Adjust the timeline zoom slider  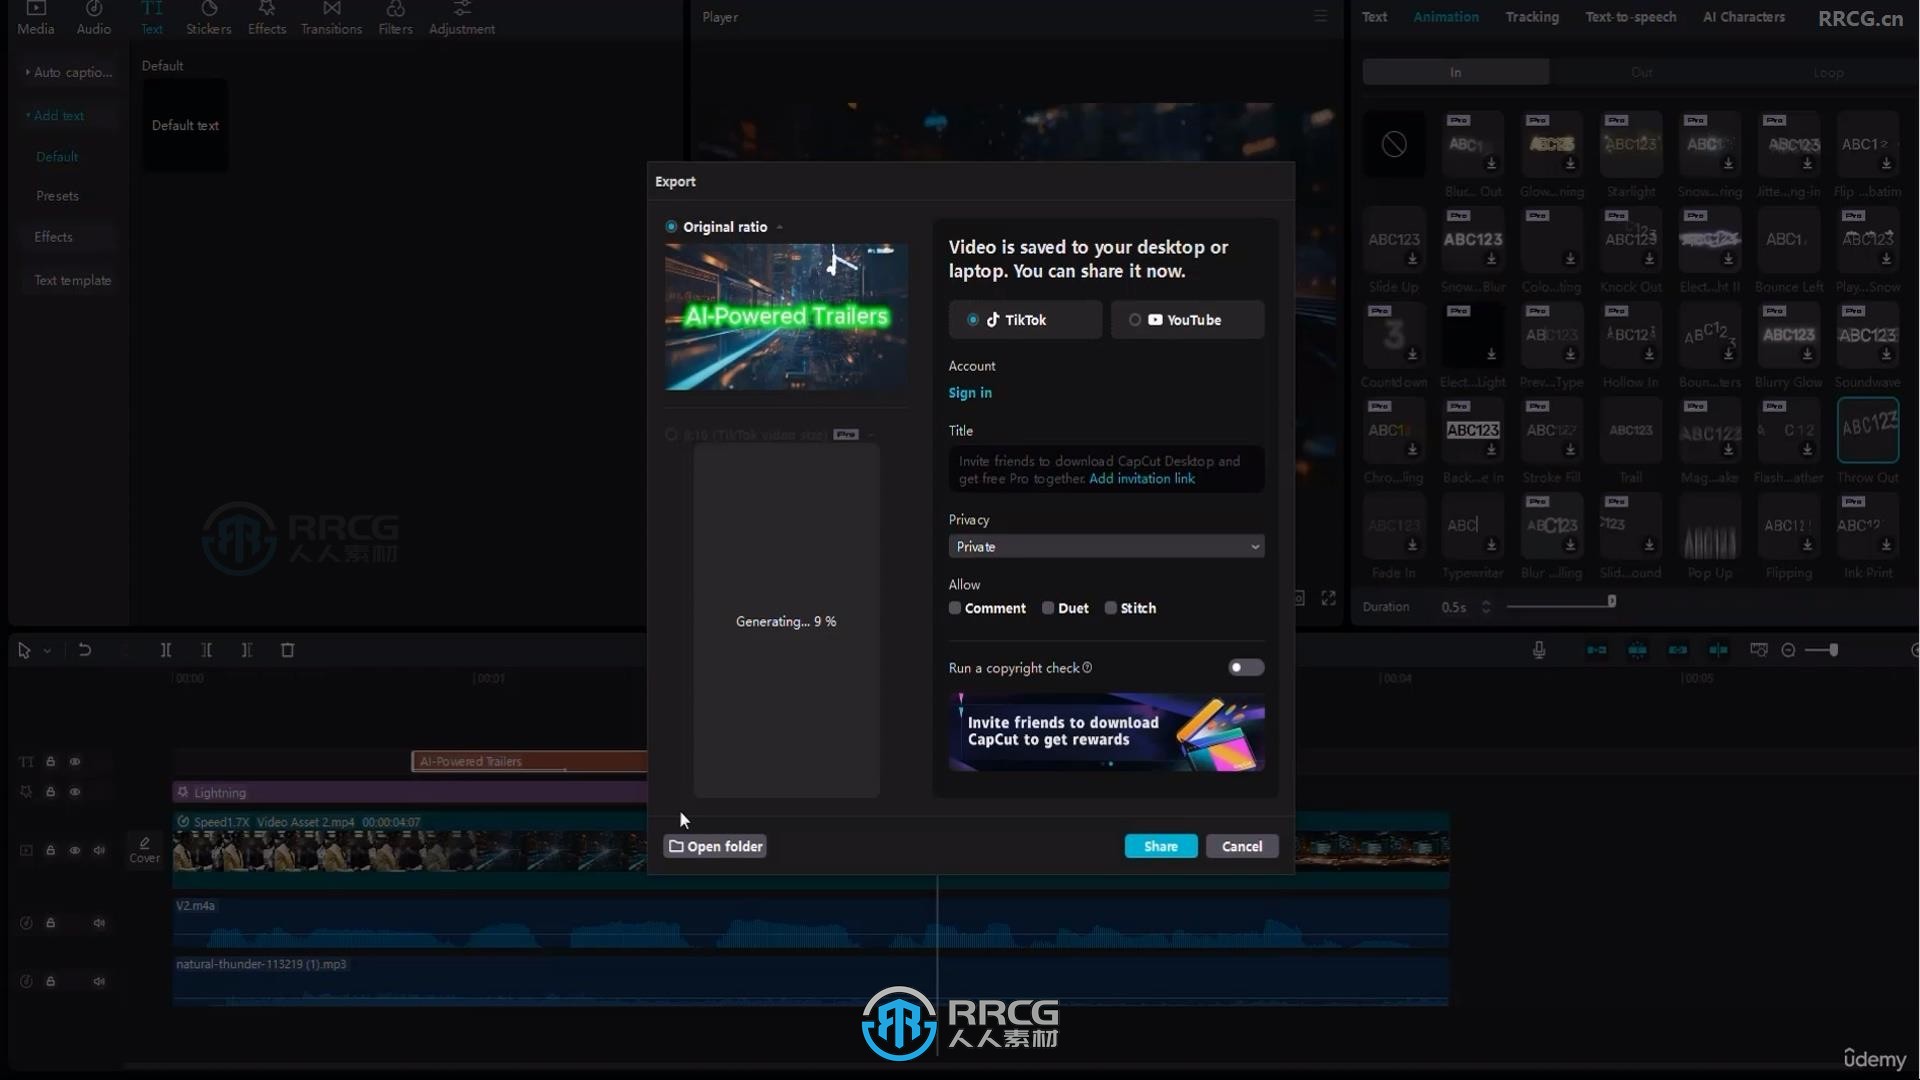pos(1833,650)
